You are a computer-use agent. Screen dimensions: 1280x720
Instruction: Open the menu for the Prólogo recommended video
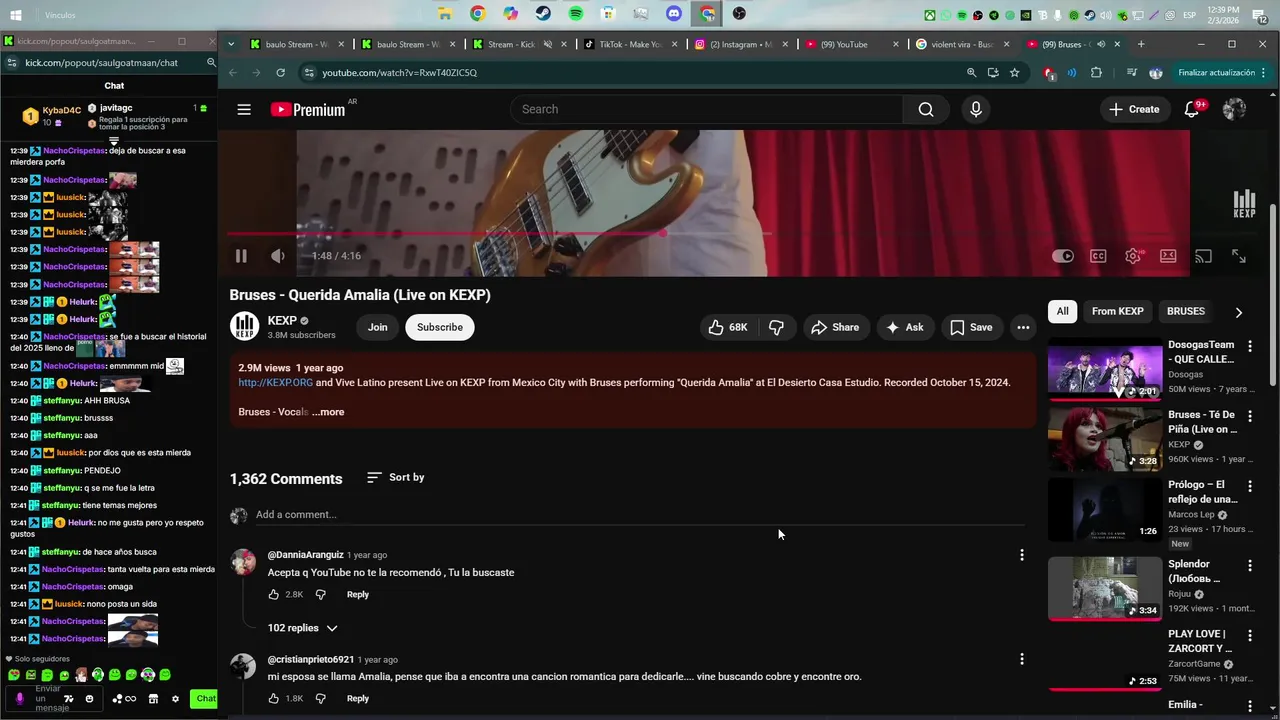pyautogui.click(x=1249, y=486)
